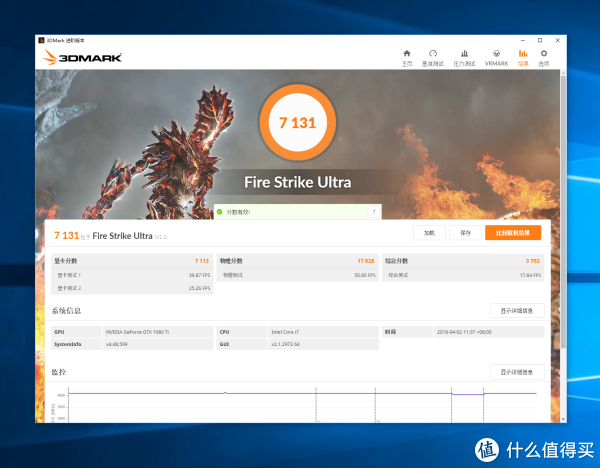Click the 3DMark title bar app icon
The image size is (600, 468).
[41, 40]
